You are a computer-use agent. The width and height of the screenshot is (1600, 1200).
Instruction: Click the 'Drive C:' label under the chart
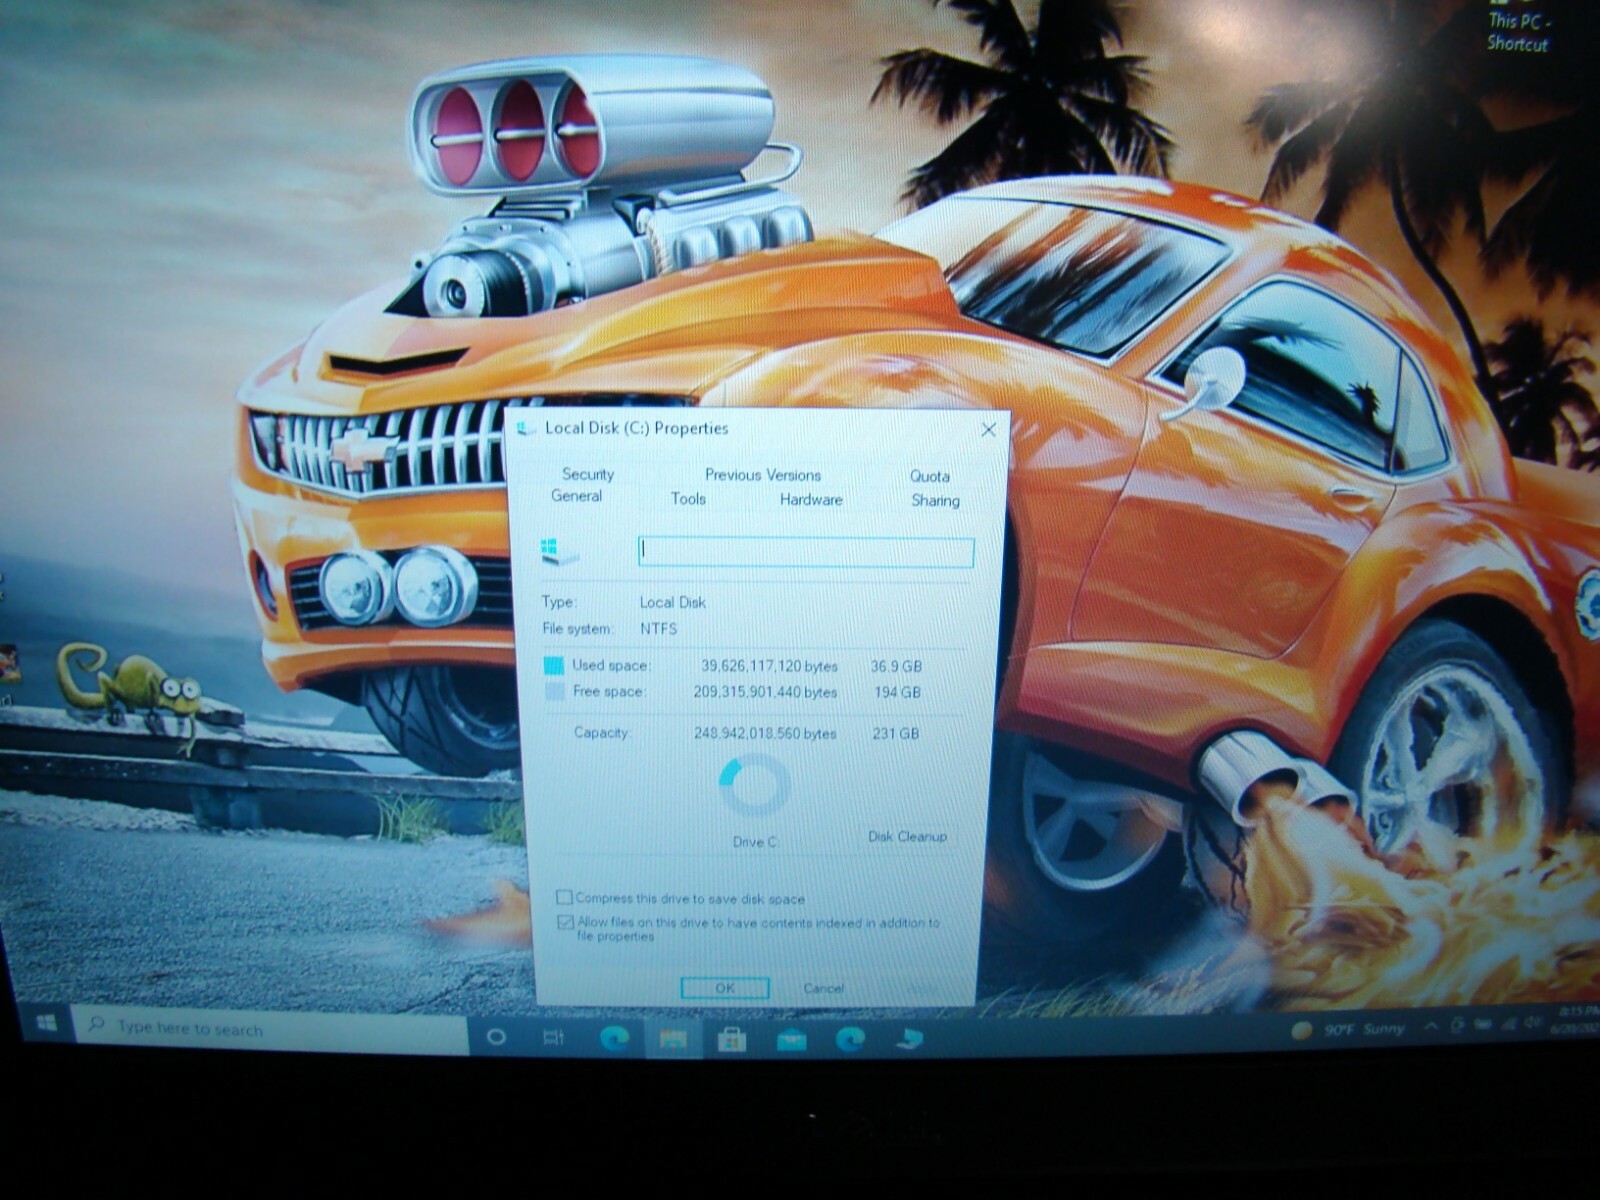(x=755, y=842)
